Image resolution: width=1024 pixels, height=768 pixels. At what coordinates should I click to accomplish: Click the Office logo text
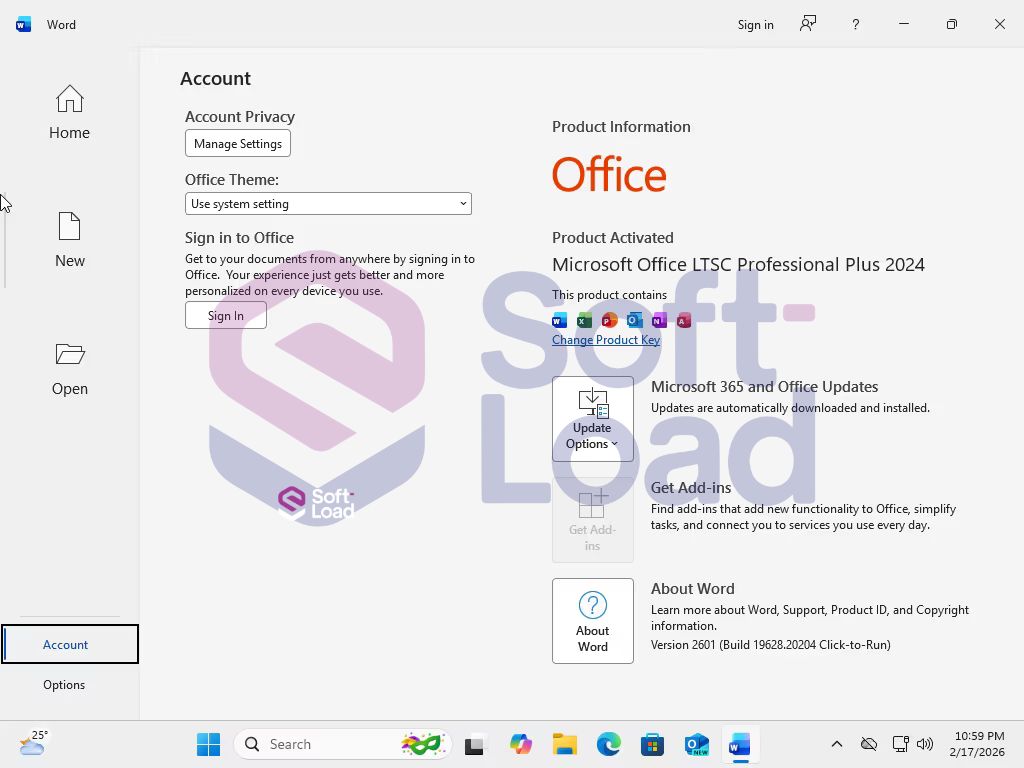609,174
